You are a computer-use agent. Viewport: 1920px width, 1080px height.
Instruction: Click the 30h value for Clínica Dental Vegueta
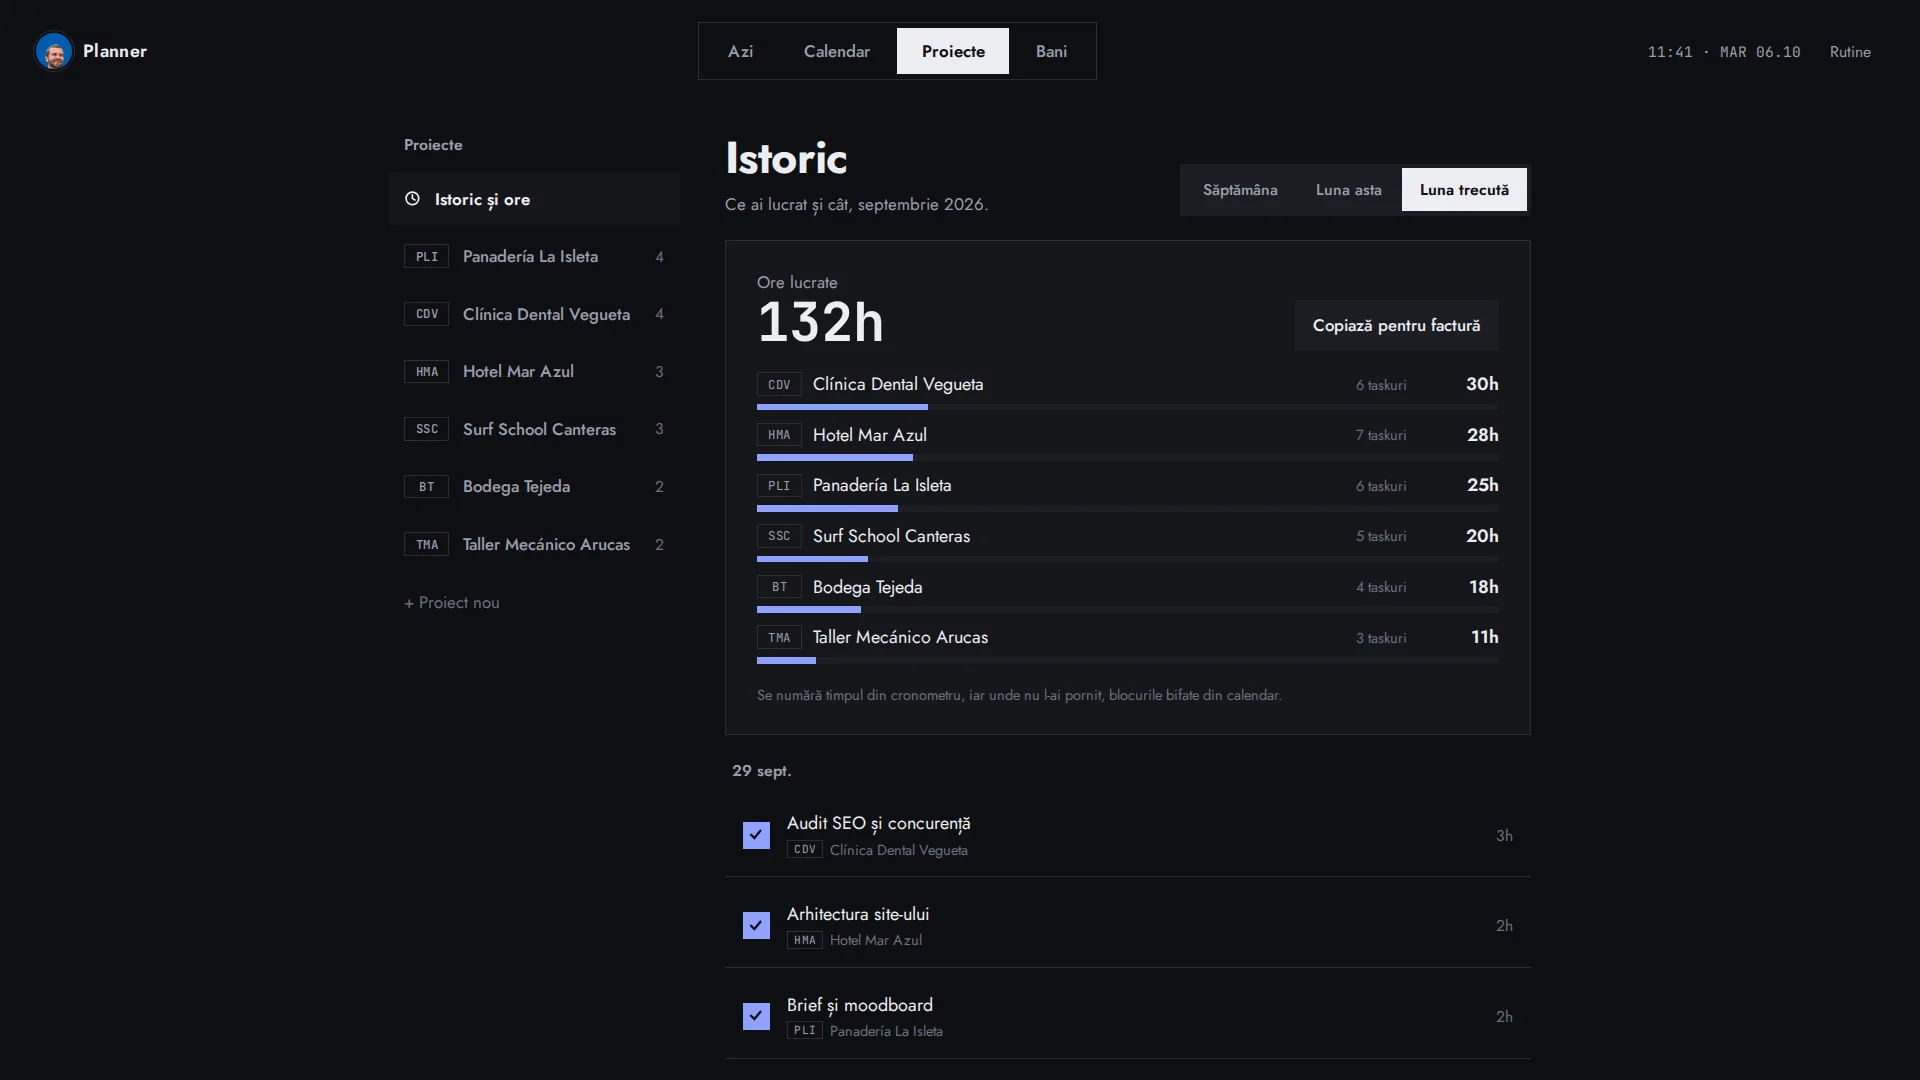(1482, 384)
